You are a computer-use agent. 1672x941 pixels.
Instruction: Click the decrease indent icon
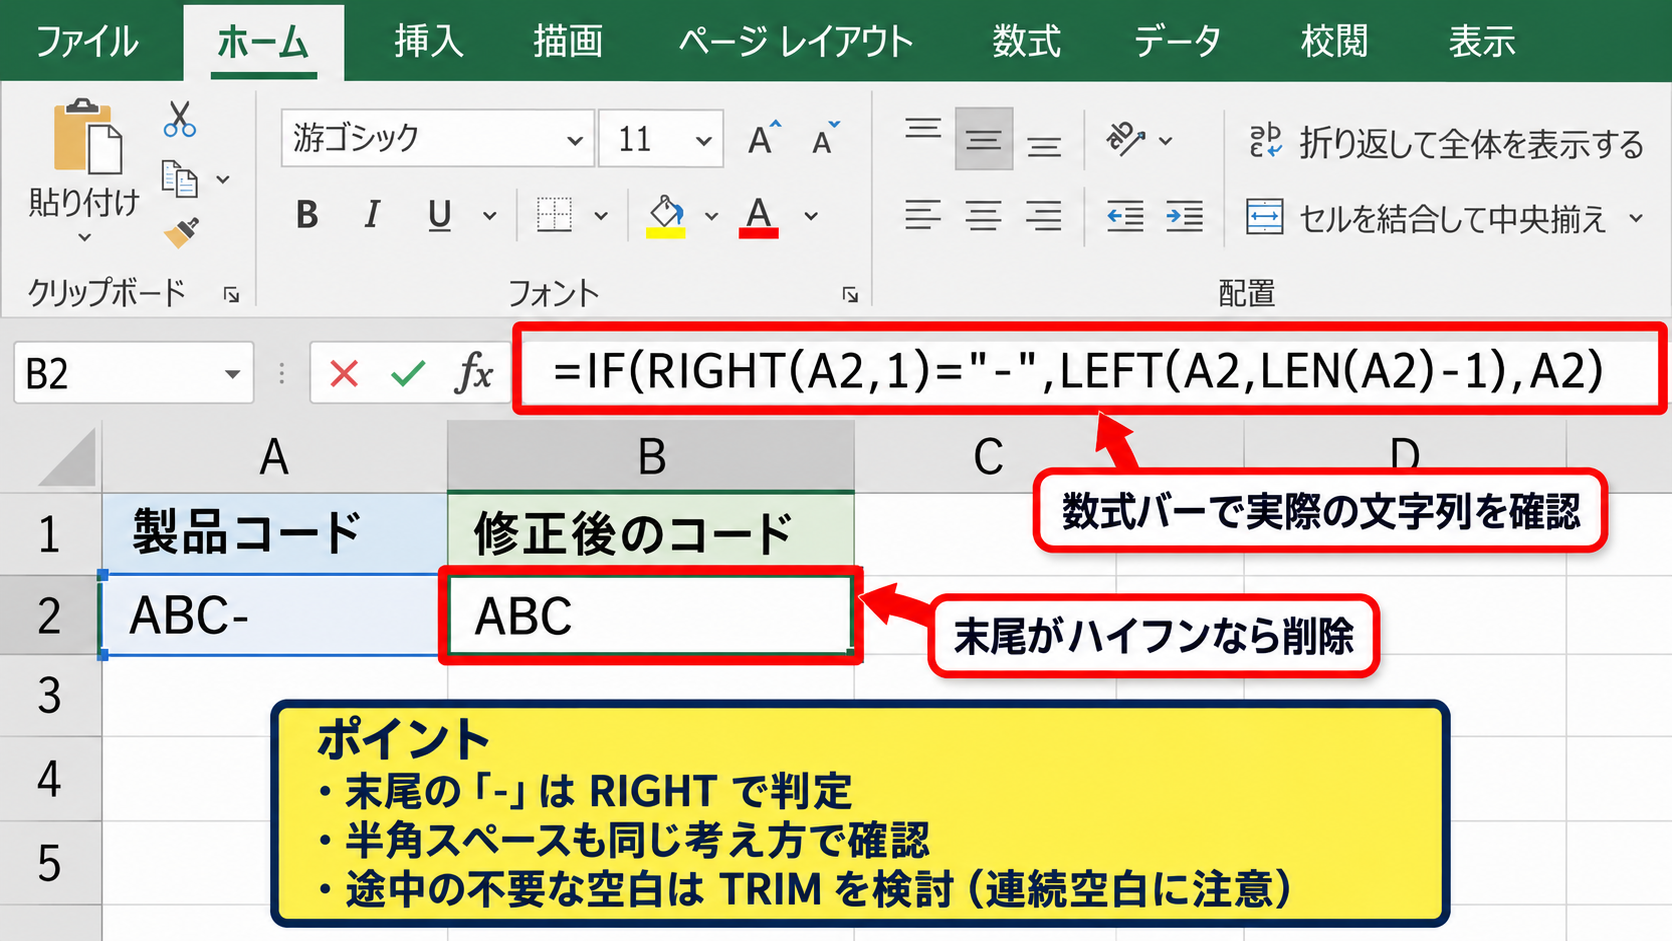(1125, 216)
